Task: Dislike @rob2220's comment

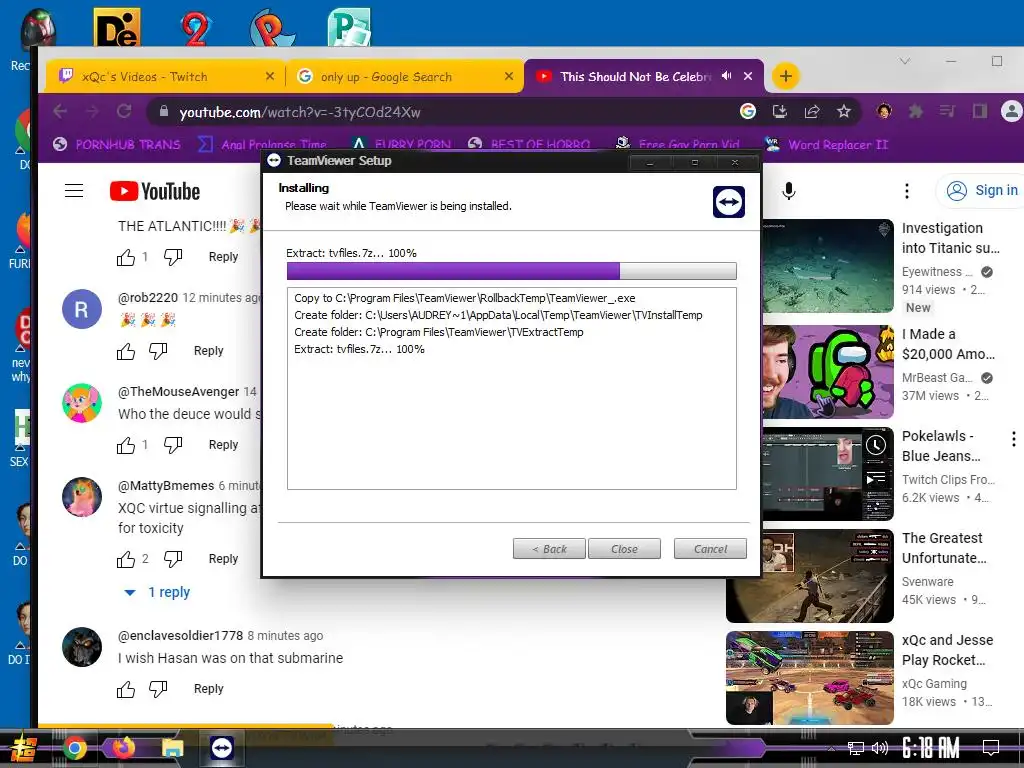Action: tap(157, 351)
